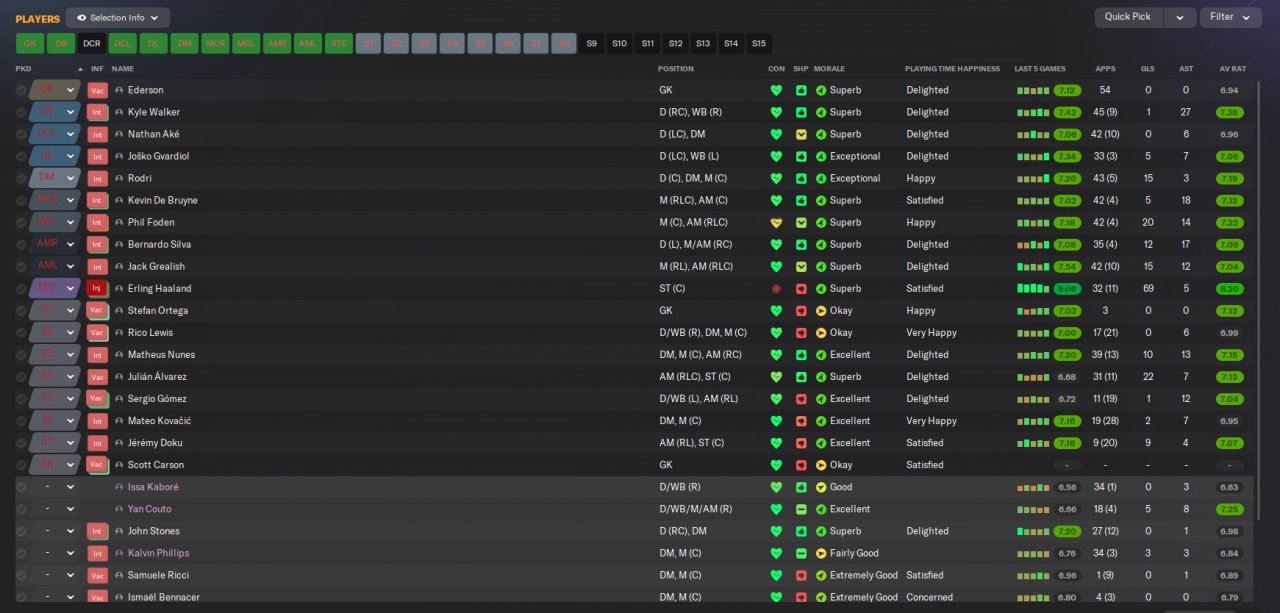Click the Quick Pick button
Image resolution: width=1280 pixels, height=613 pixels.
(x=1128, y=17)
